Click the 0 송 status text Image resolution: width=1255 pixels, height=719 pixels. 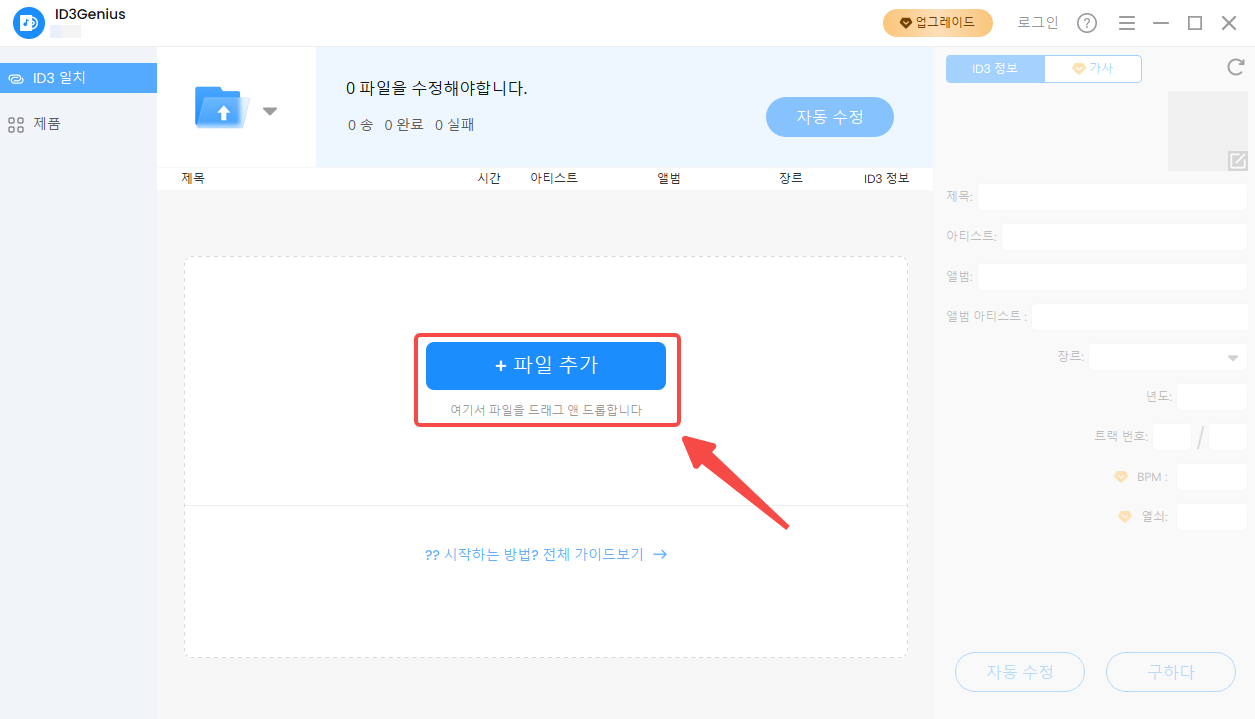[360, 125]
